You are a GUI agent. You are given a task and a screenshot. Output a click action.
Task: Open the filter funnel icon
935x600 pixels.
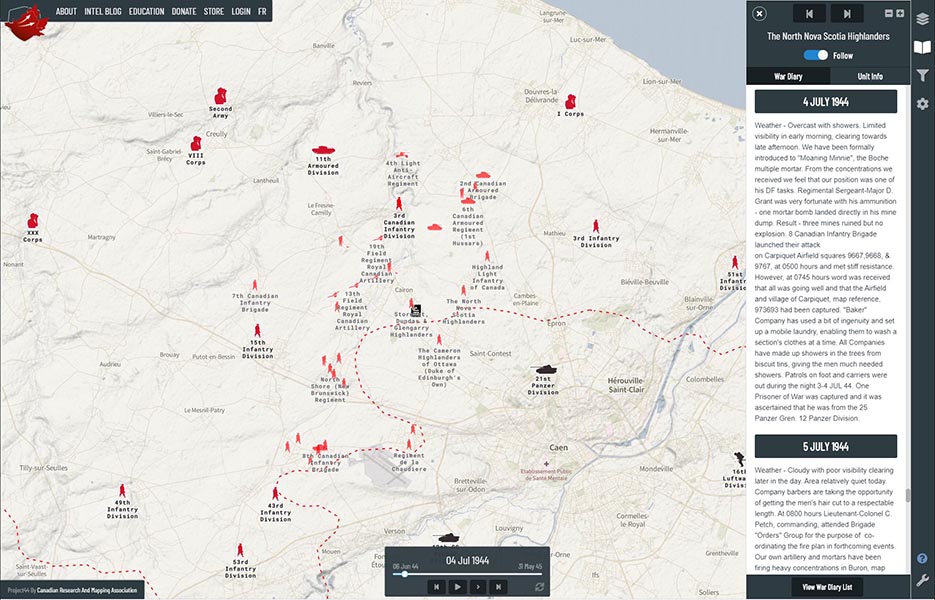coord(922,76)
